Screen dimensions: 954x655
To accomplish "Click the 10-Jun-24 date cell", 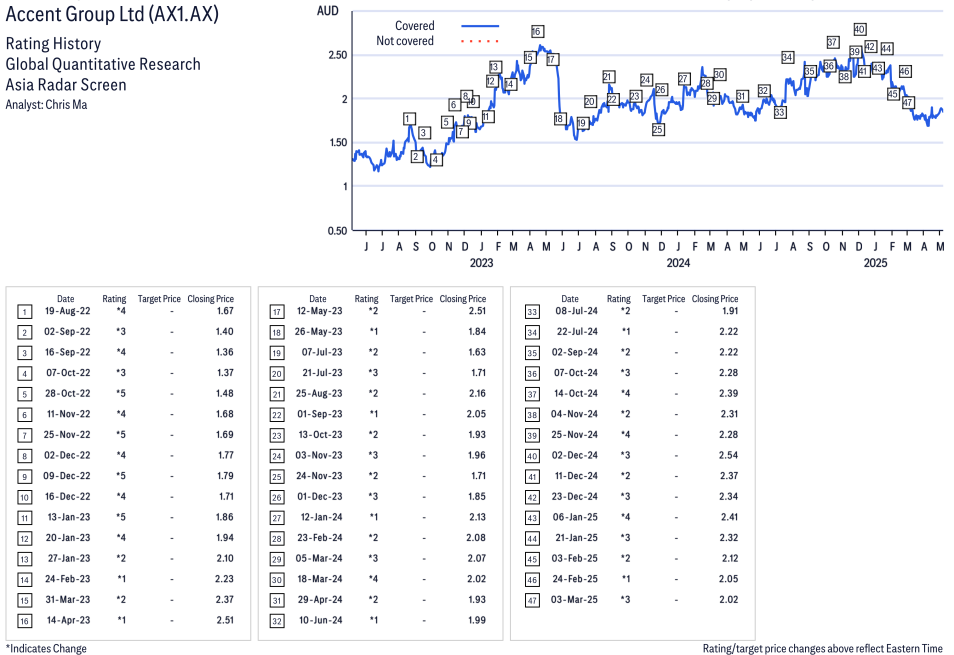I will click(321, 620).
